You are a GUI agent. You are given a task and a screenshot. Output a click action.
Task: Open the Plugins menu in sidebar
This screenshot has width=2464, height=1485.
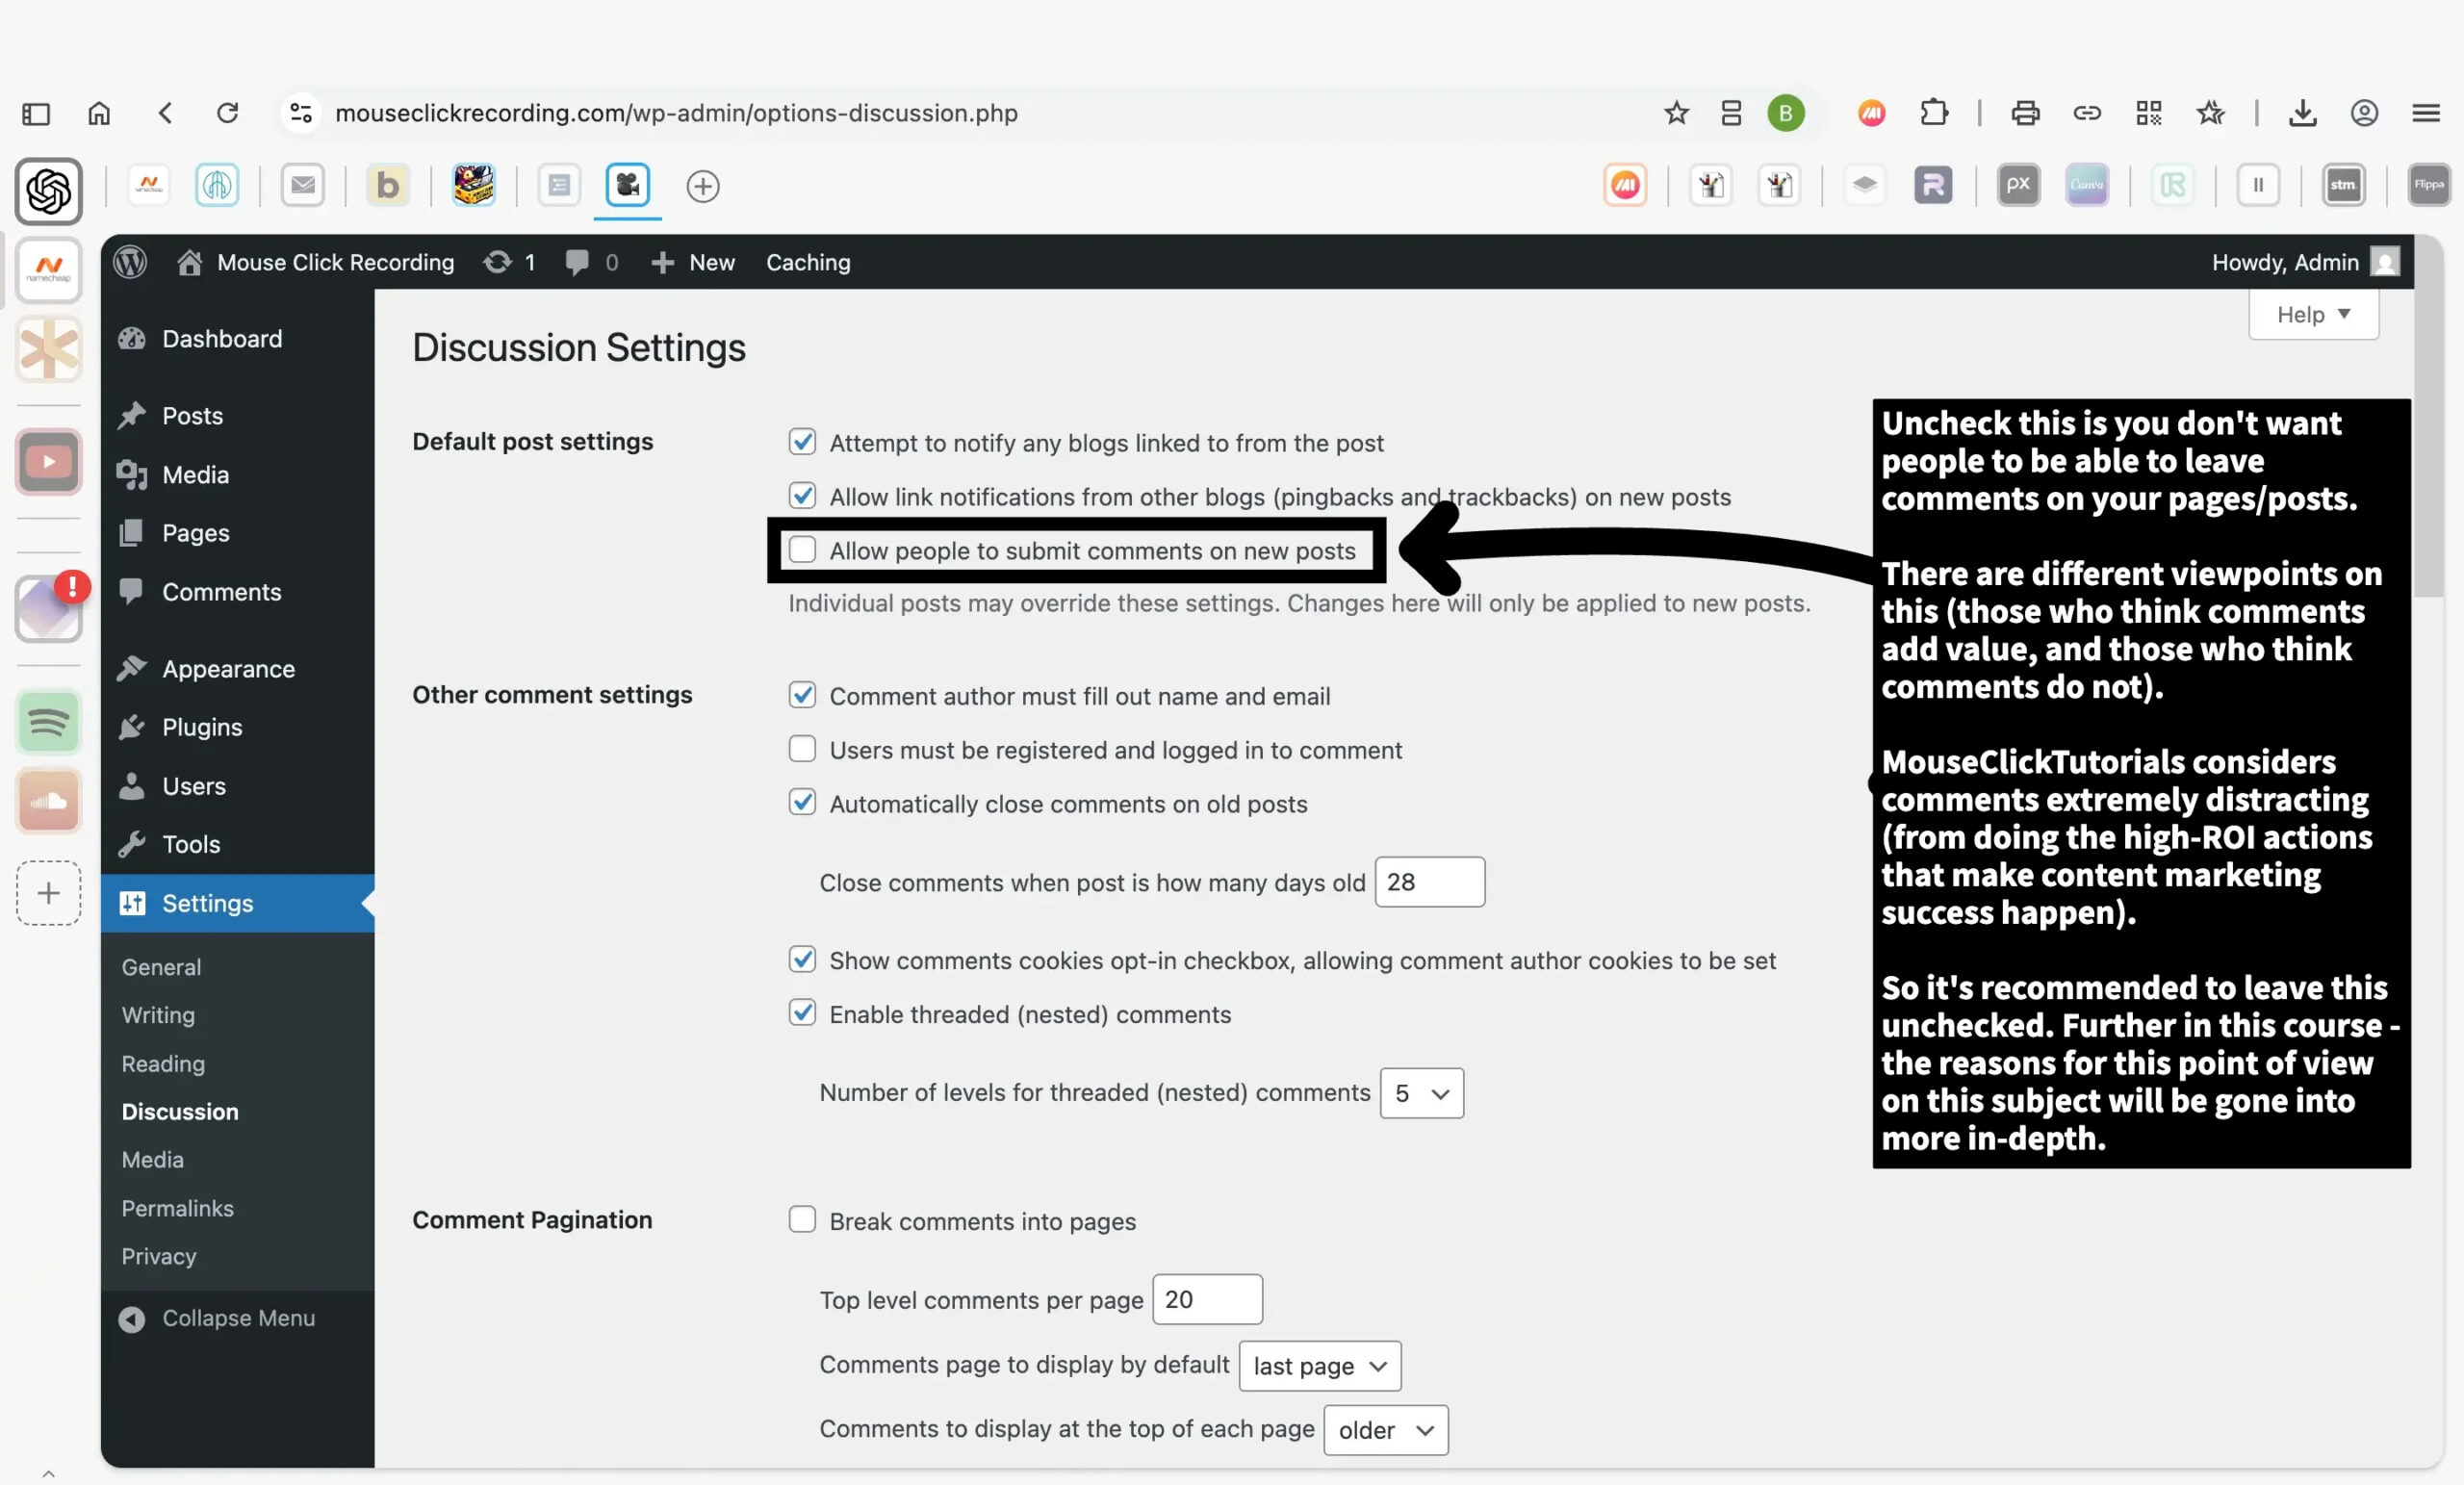pyautogui.click(x=202, y=727)
